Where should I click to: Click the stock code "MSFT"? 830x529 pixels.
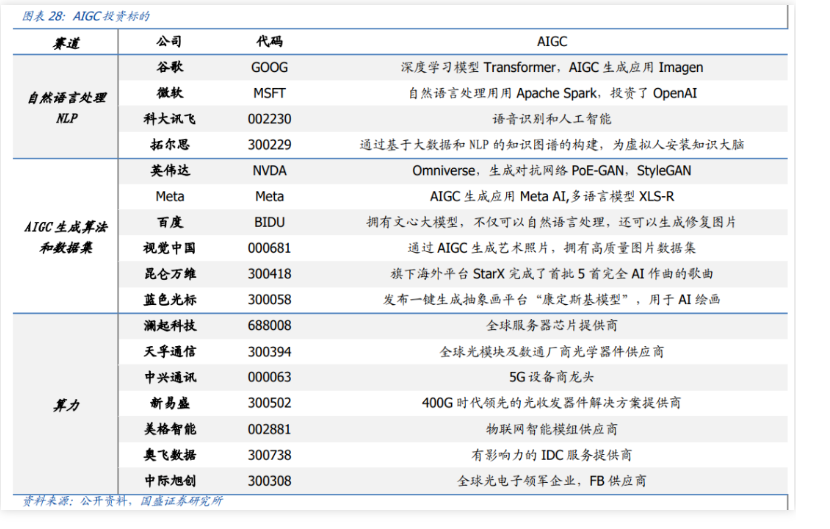[x=269, y=93]
